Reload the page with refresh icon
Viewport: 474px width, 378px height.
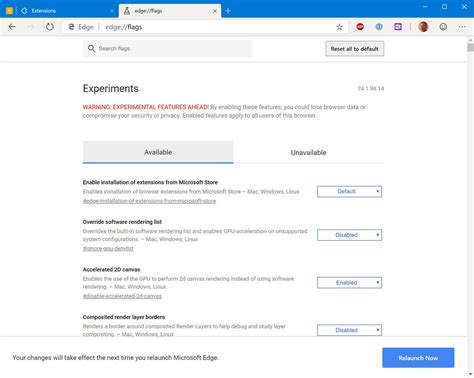click(50, 27)
